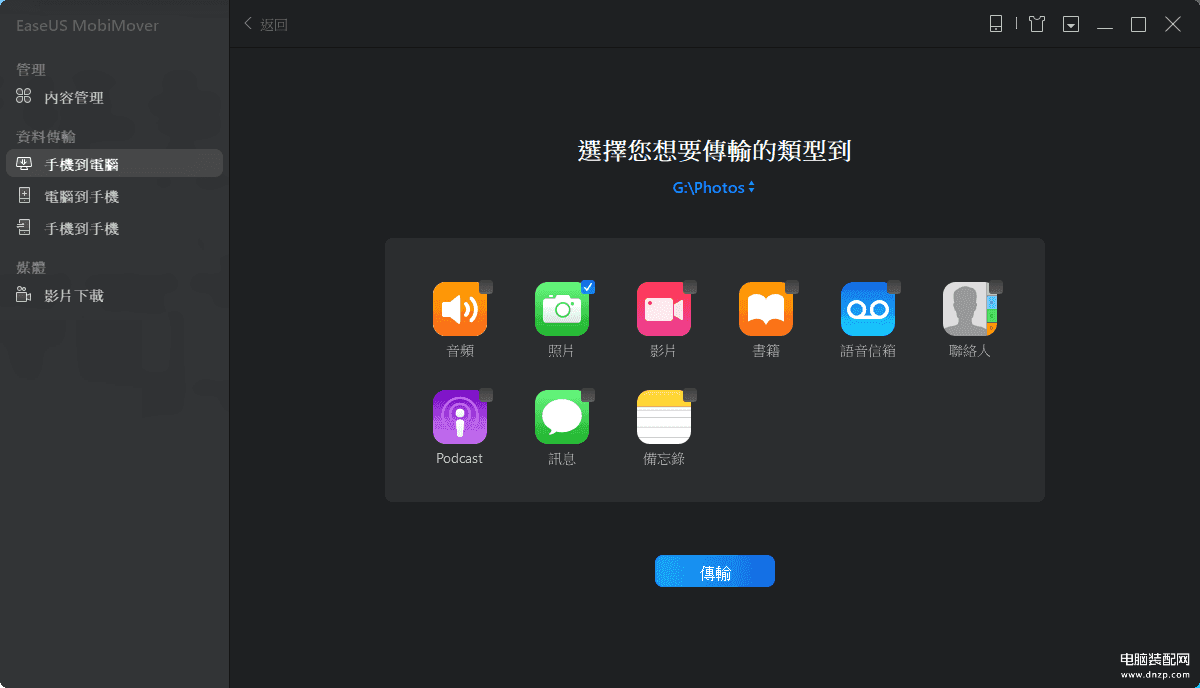Click the 影片 label under the camcorder
This screenshot has height=688, width=1200.
tap(664, 351)
